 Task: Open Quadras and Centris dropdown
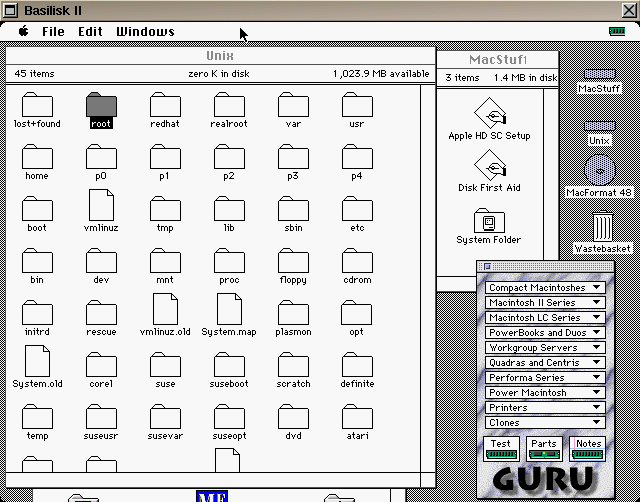click(x=545, y=362)
